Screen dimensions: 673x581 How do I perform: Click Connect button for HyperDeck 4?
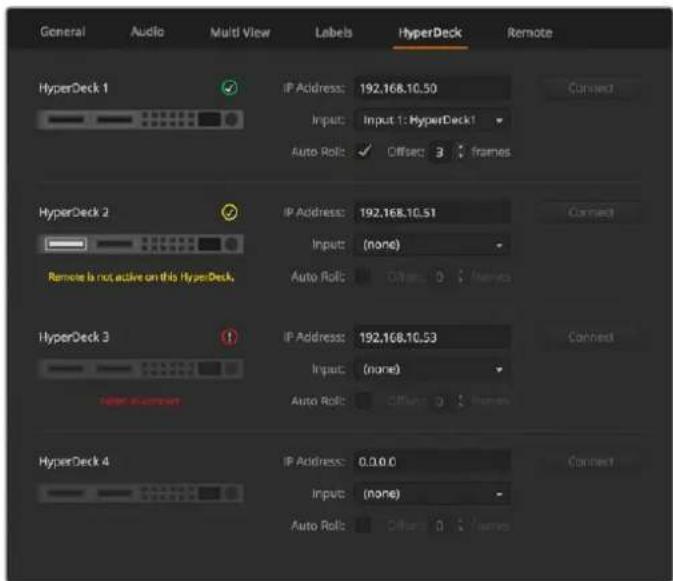coord(591,462)
